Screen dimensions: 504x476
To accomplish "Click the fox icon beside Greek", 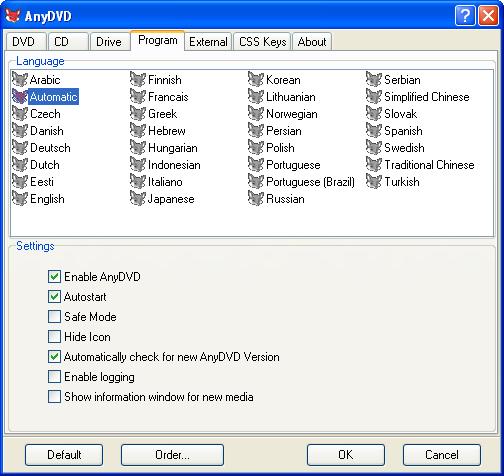I will point(138,113).
